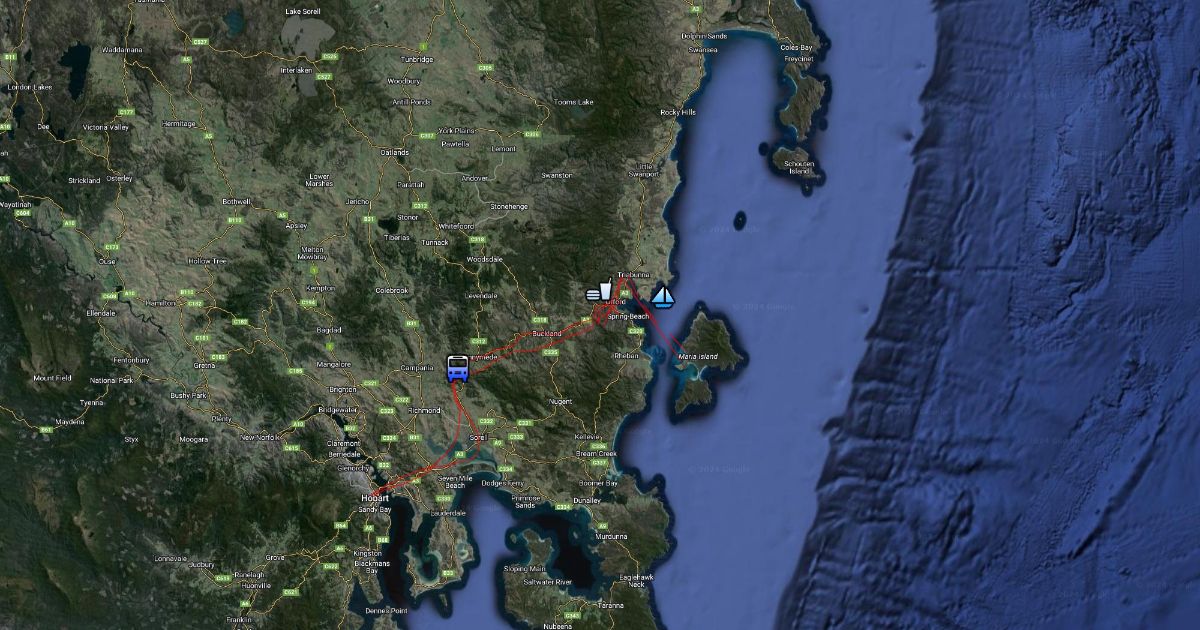Click the blue bus marker near Campania

[x=457, y=369]
